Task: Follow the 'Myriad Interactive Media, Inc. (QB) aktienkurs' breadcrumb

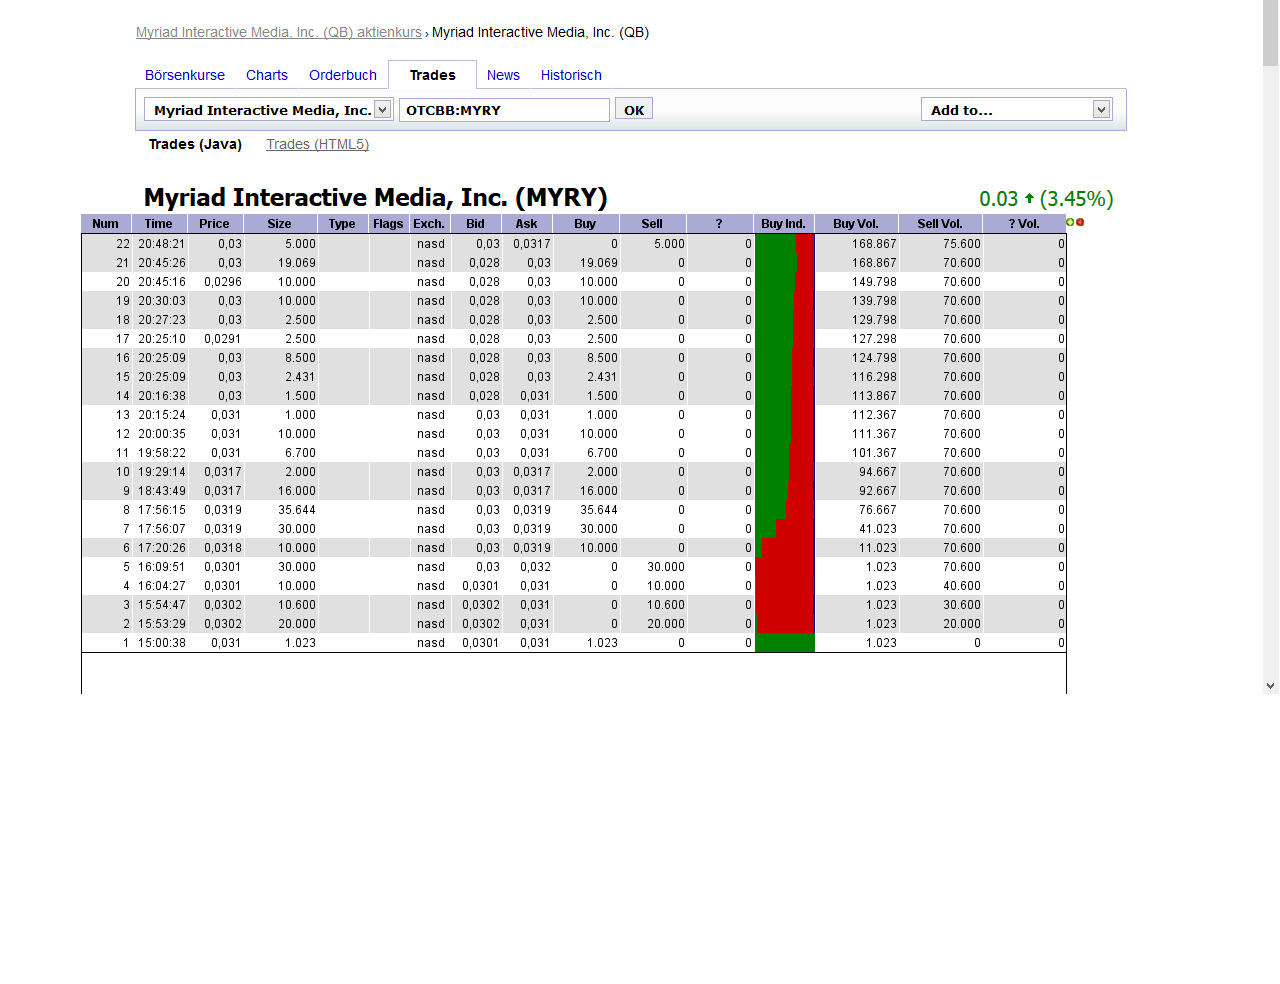Action: [x=279, y=32]
